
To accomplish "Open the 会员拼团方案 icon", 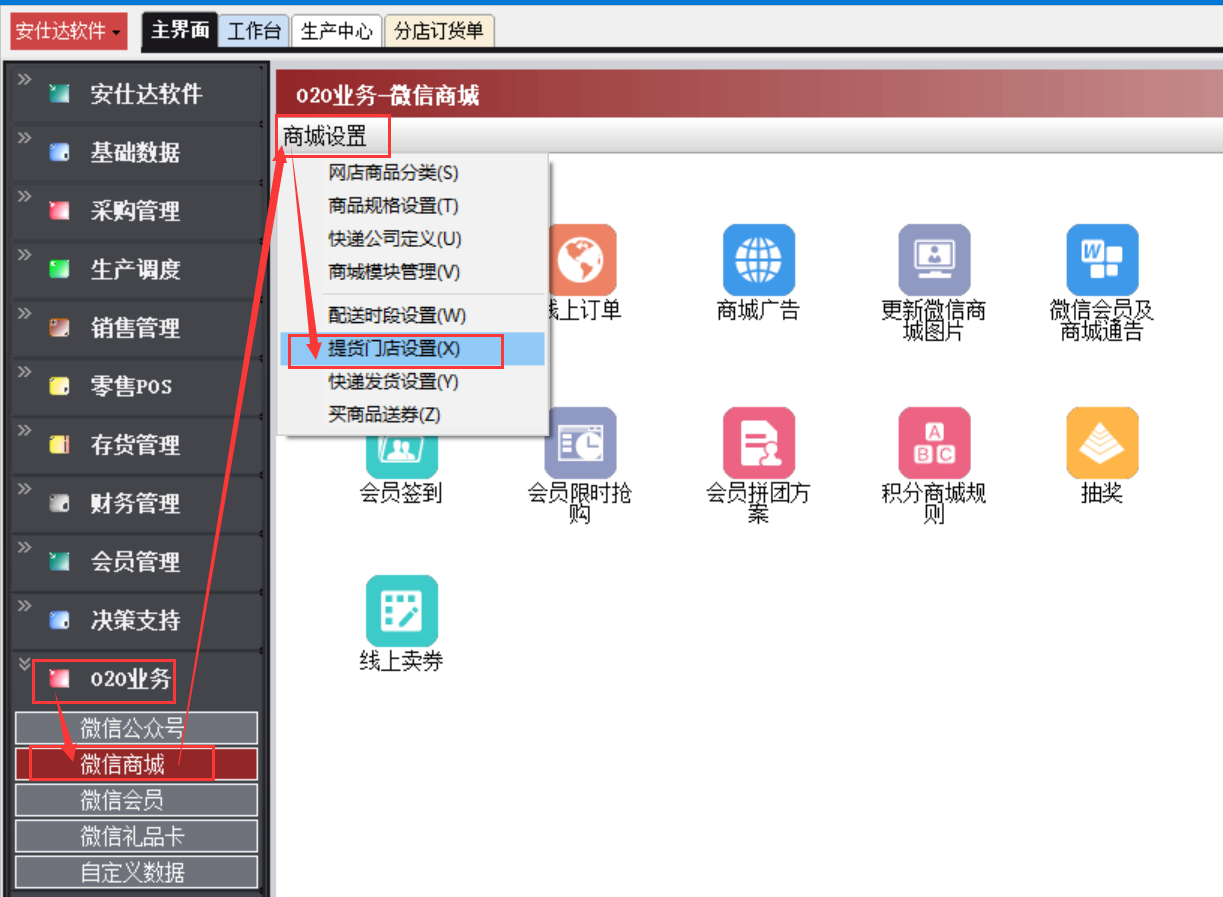I will tap(759, 442).
